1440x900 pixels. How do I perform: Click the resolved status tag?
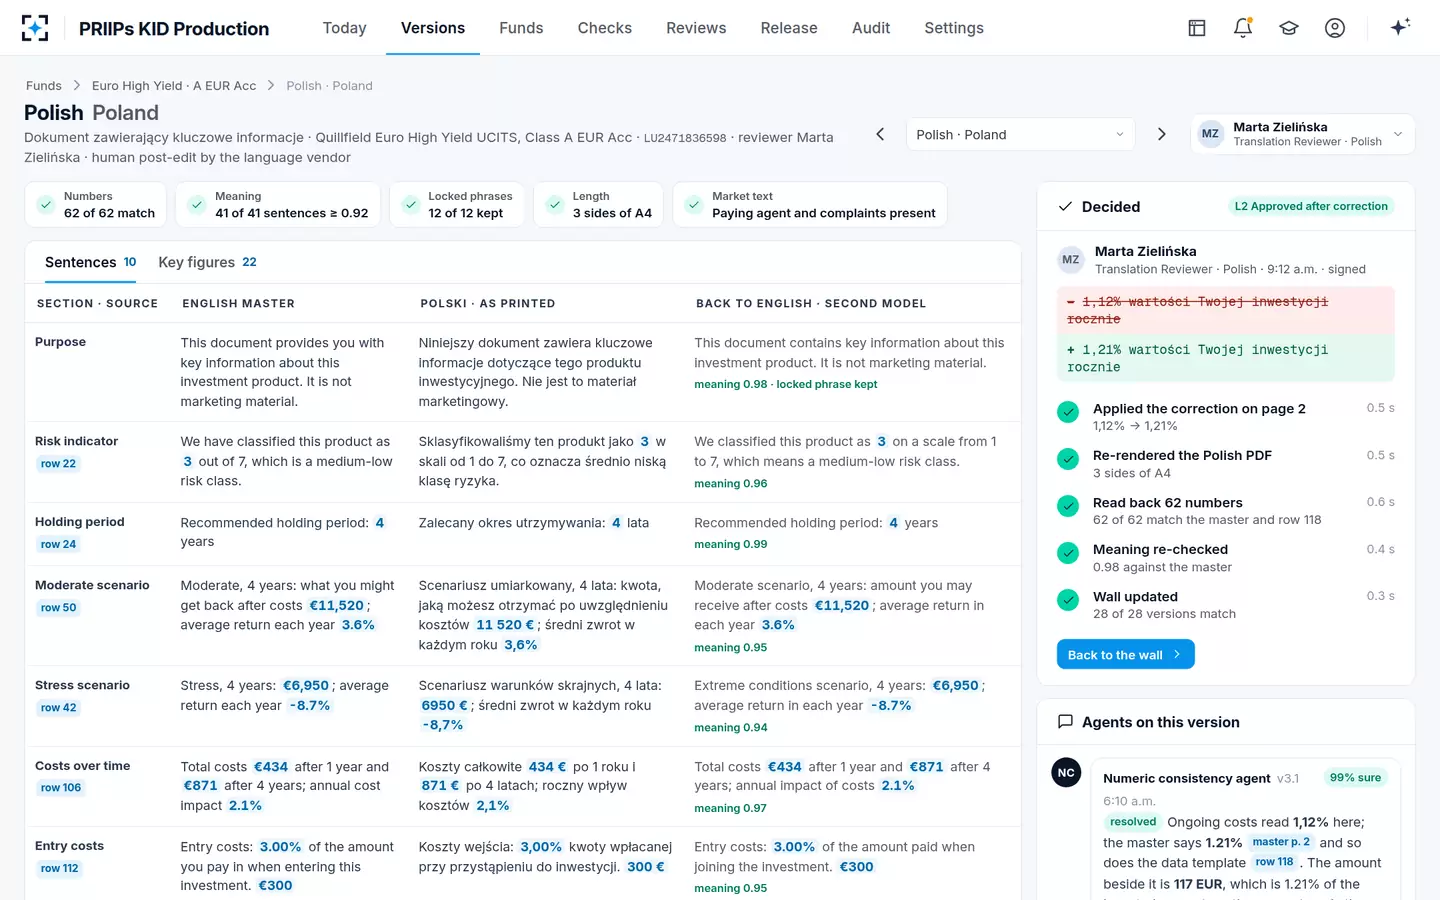point(1133,822)
